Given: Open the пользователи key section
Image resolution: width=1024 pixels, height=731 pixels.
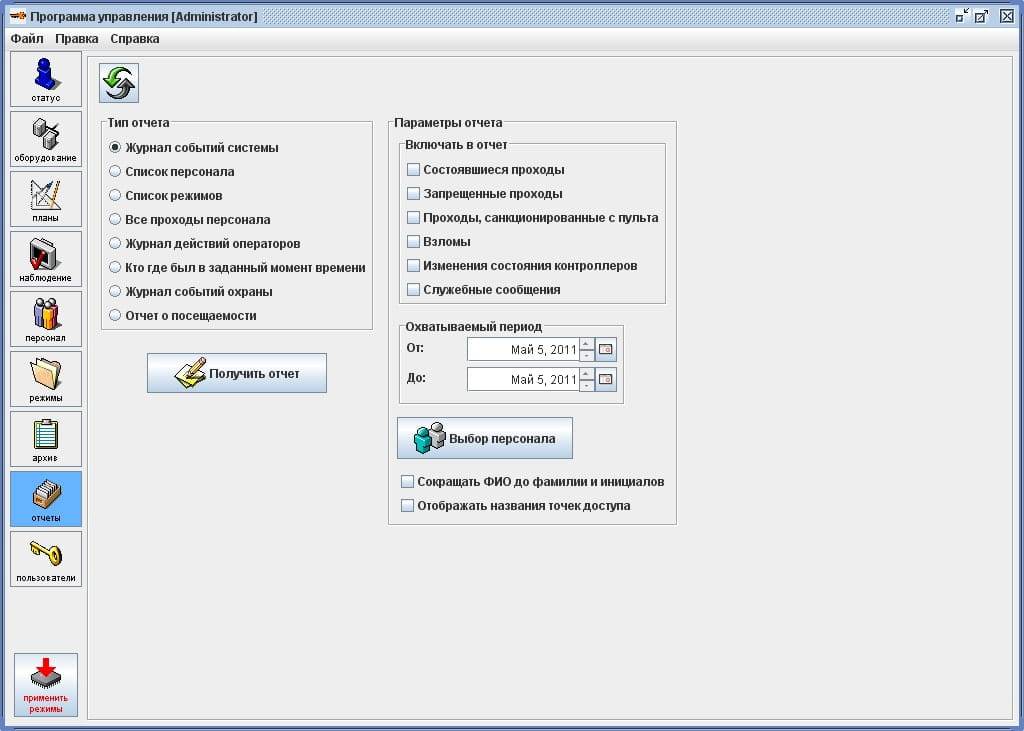Looking at the screenshot, I should coord(46,558).
